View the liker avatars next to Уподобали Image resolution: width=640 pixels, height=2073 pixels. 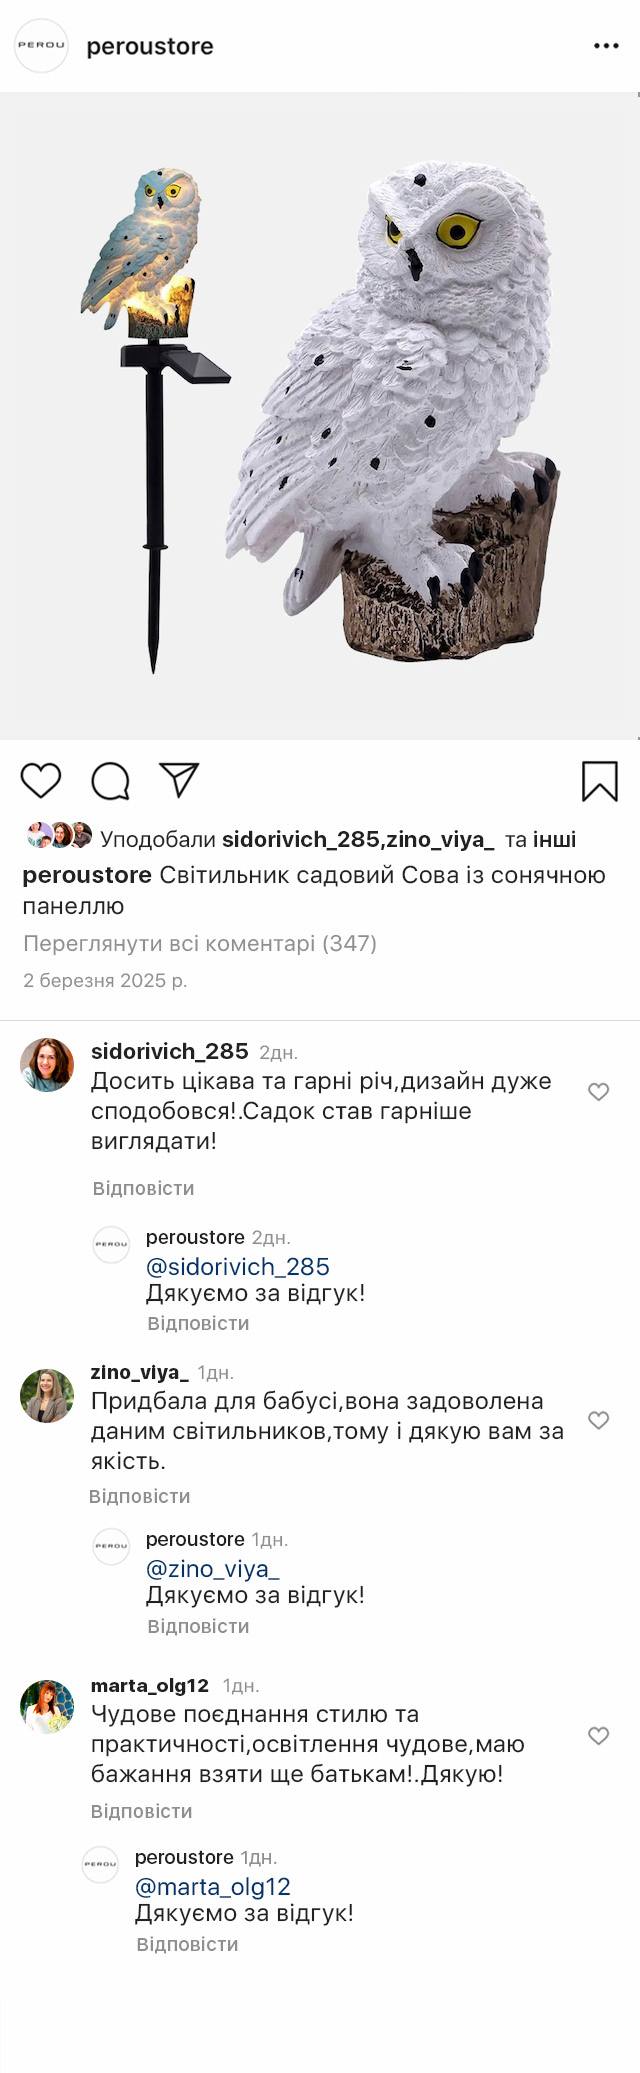[x=59, y=835]
